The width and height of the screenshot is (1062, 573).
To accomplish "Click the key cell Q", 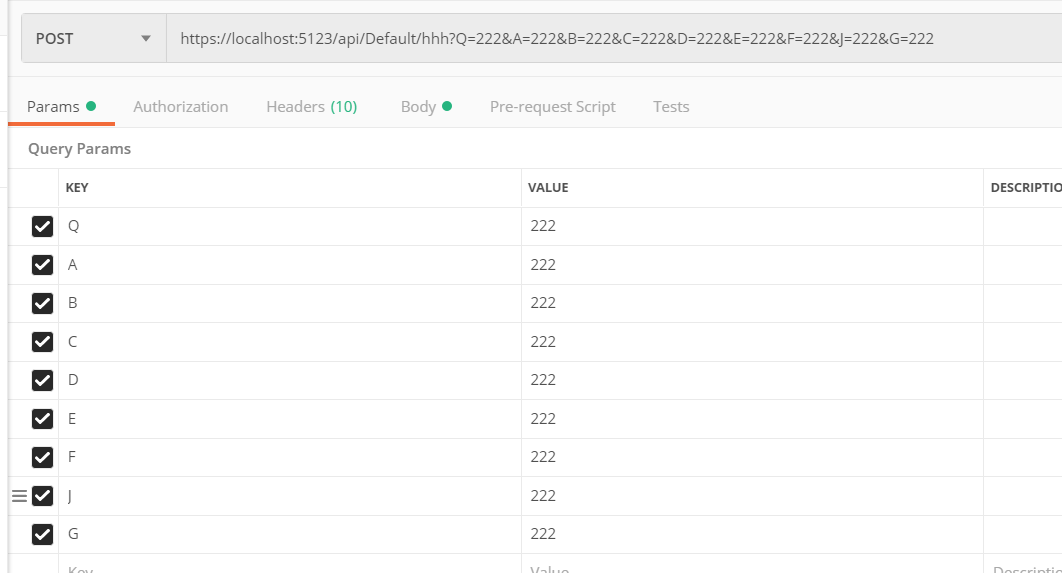I will pyautogui.click(x=290, y=226).
